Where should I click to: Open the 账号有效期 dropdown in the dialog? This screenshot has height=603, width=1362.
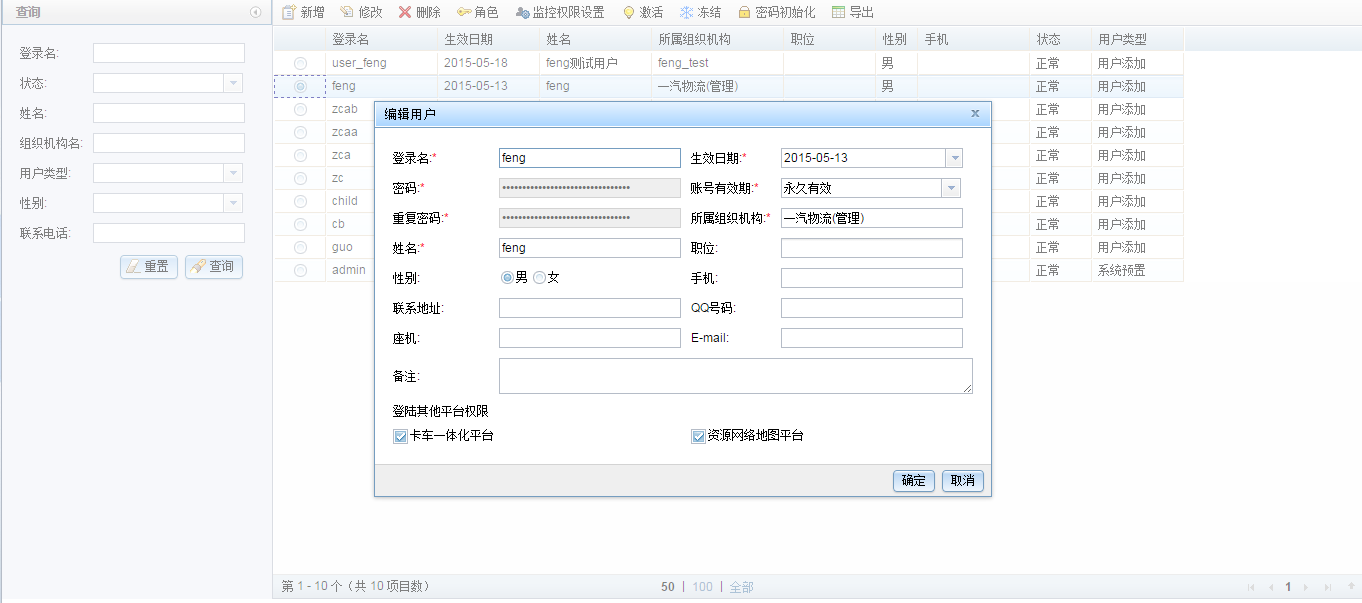point(951,188)
